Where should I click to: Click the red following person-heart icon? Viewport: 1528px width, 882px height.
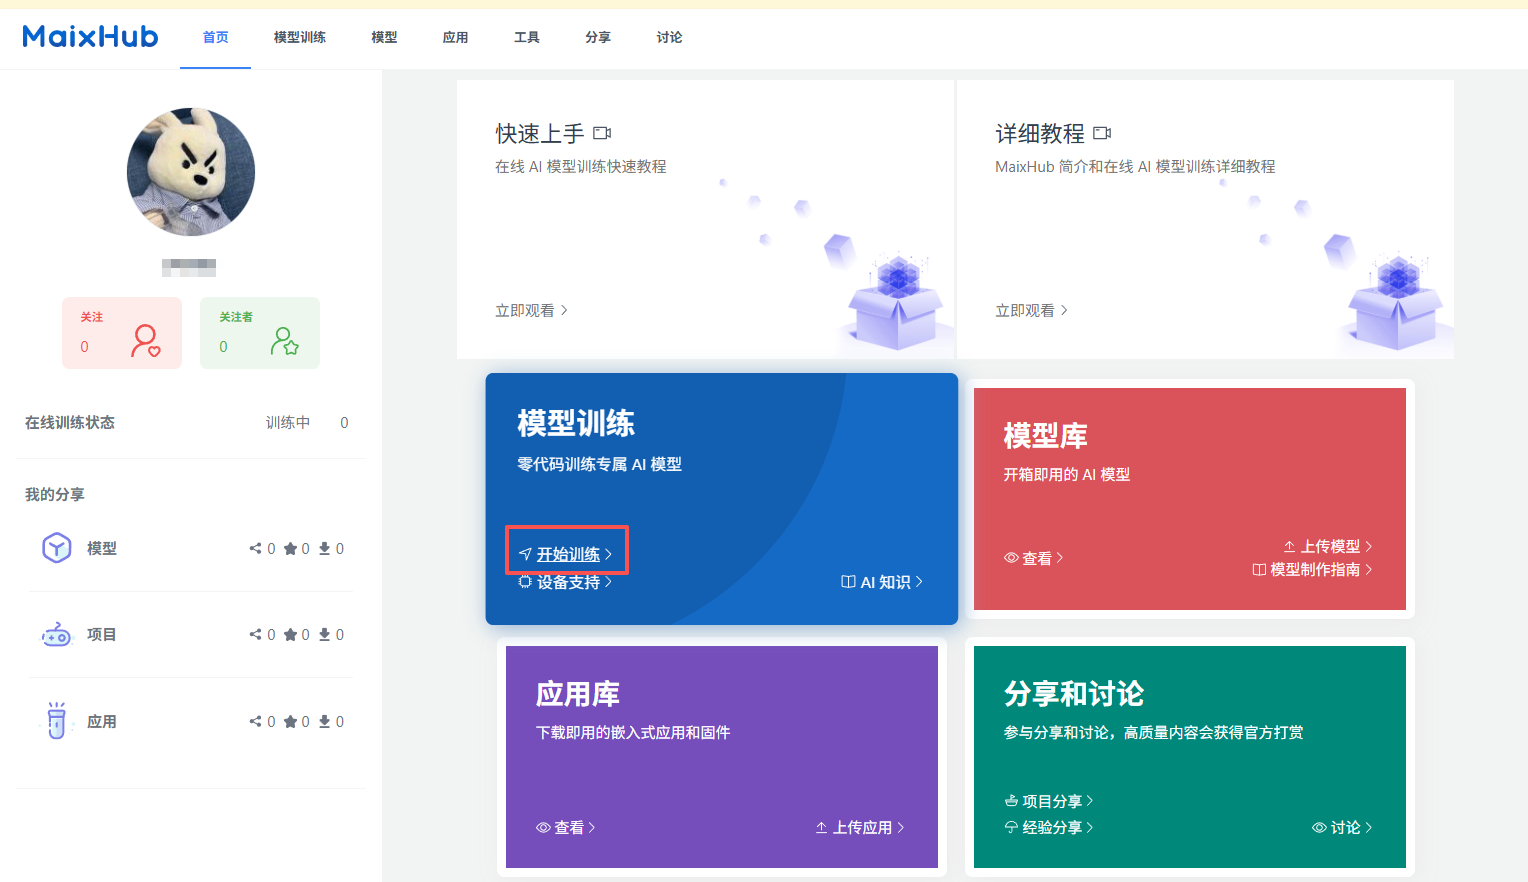[146, 341]
